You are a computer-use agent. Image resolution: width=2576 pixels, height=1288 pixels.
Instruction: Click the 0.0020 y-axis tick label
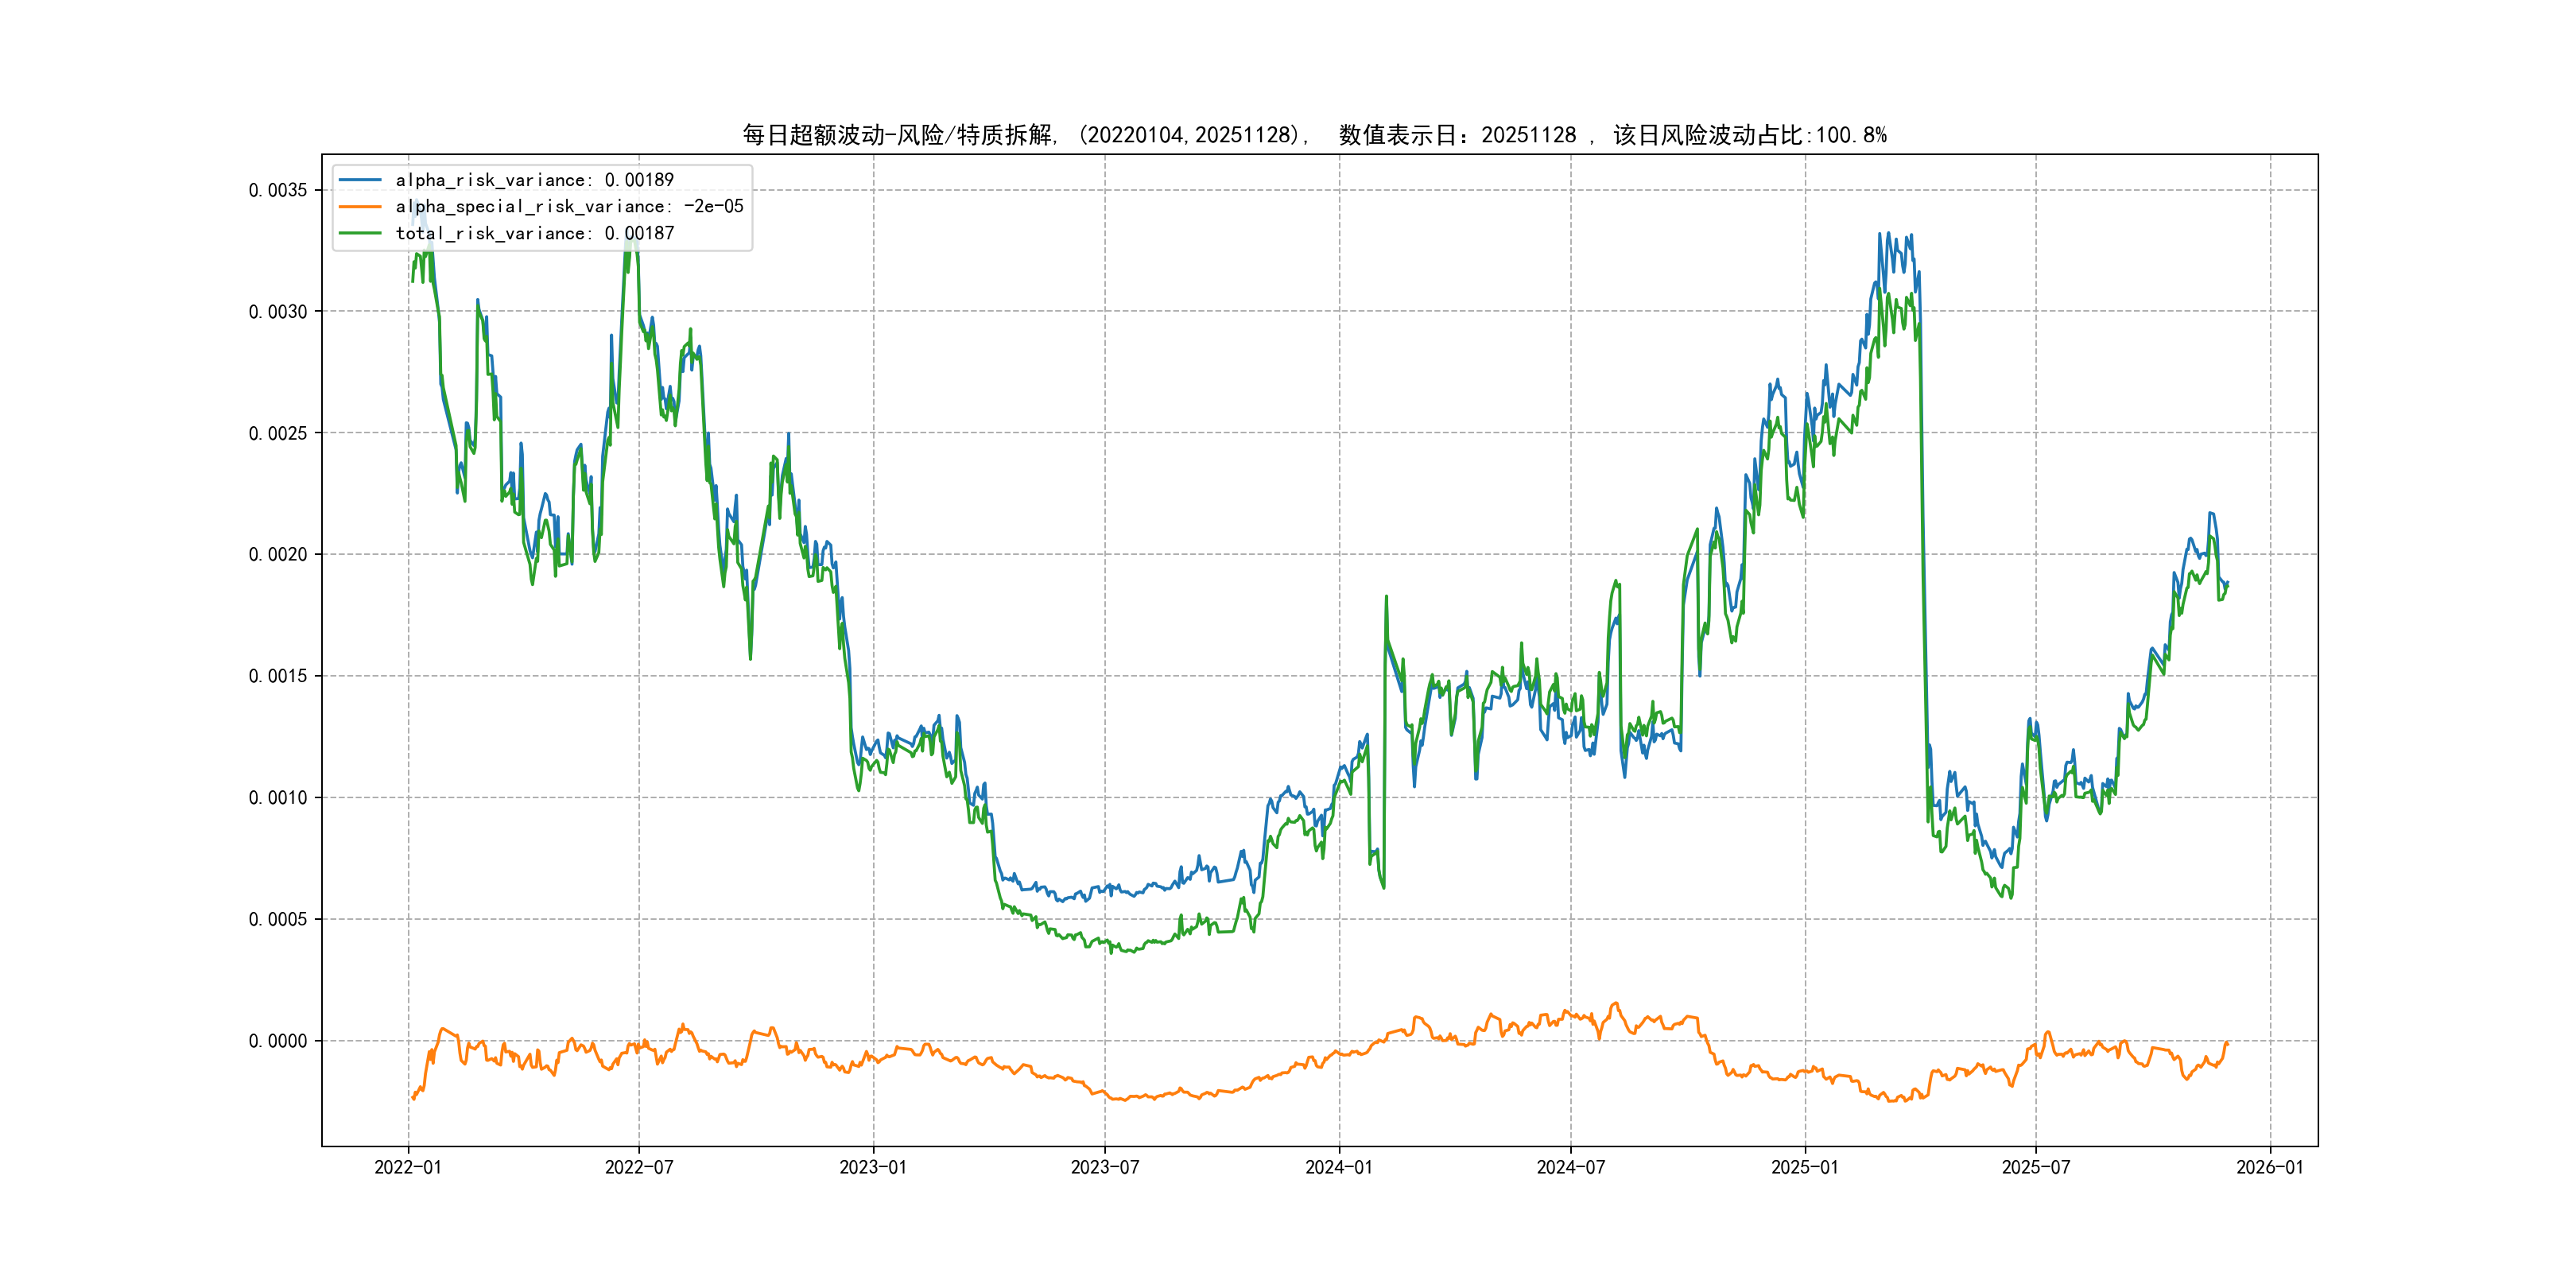point(278,555)
